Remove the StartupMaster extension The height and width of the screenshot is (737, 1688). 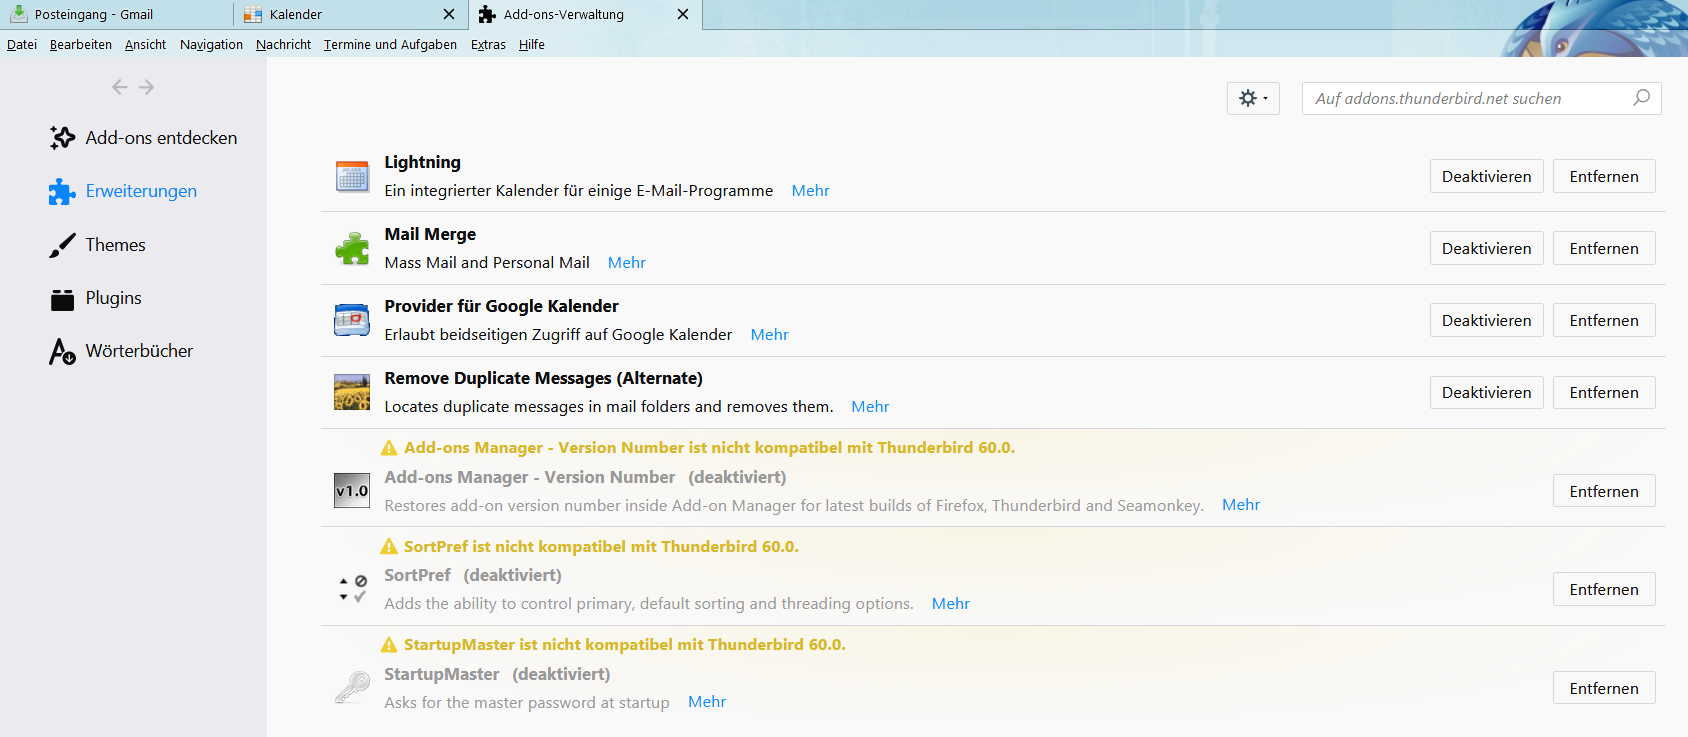1604,688
